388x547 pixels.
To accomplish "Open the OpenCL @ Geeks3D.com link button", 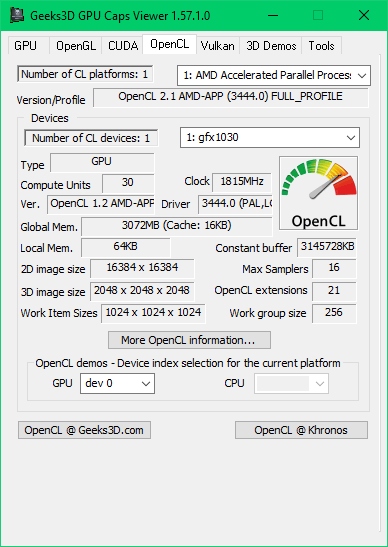I will [84, 430].
